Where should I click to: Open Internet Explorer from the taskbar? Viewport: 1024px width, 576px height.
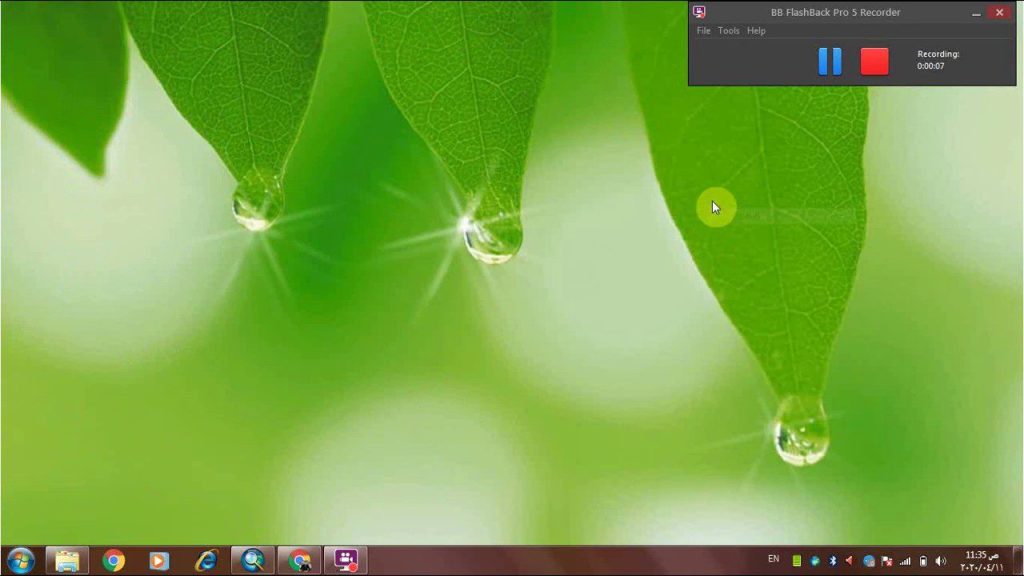point(205,559)
